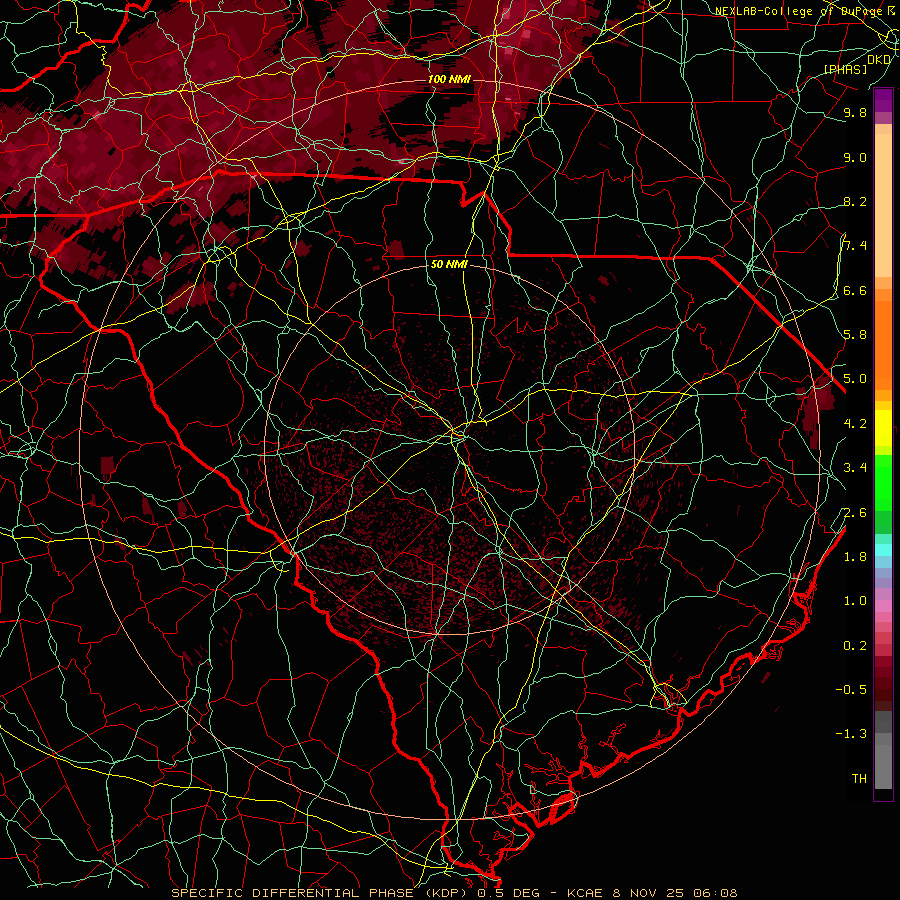Screen dimensions: 900x900
Task: Select the 1.0 scale value
Action: tap(855, 600)
